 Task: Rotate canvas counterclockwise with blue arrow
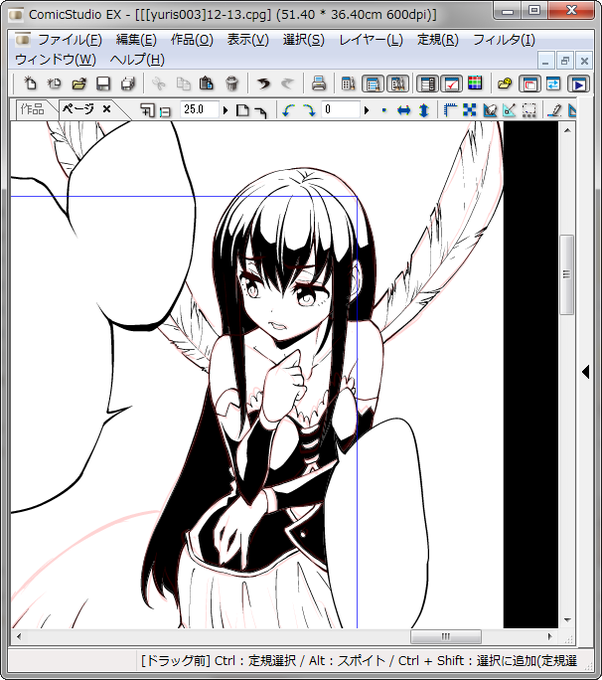(289, 110)
